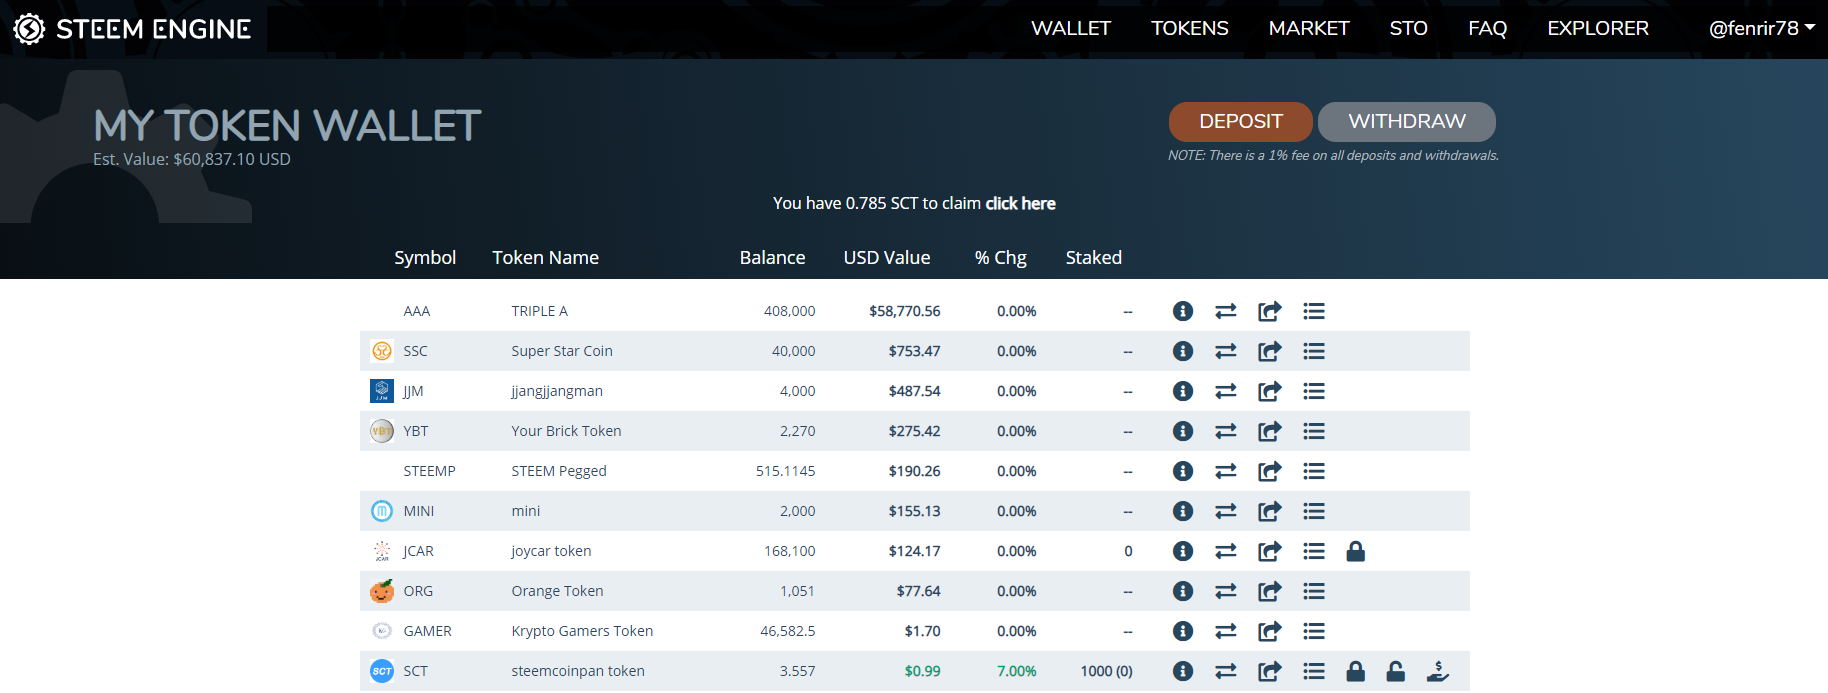
Task: Go to the WALLET menu
Action: [x=1071, y=28]
